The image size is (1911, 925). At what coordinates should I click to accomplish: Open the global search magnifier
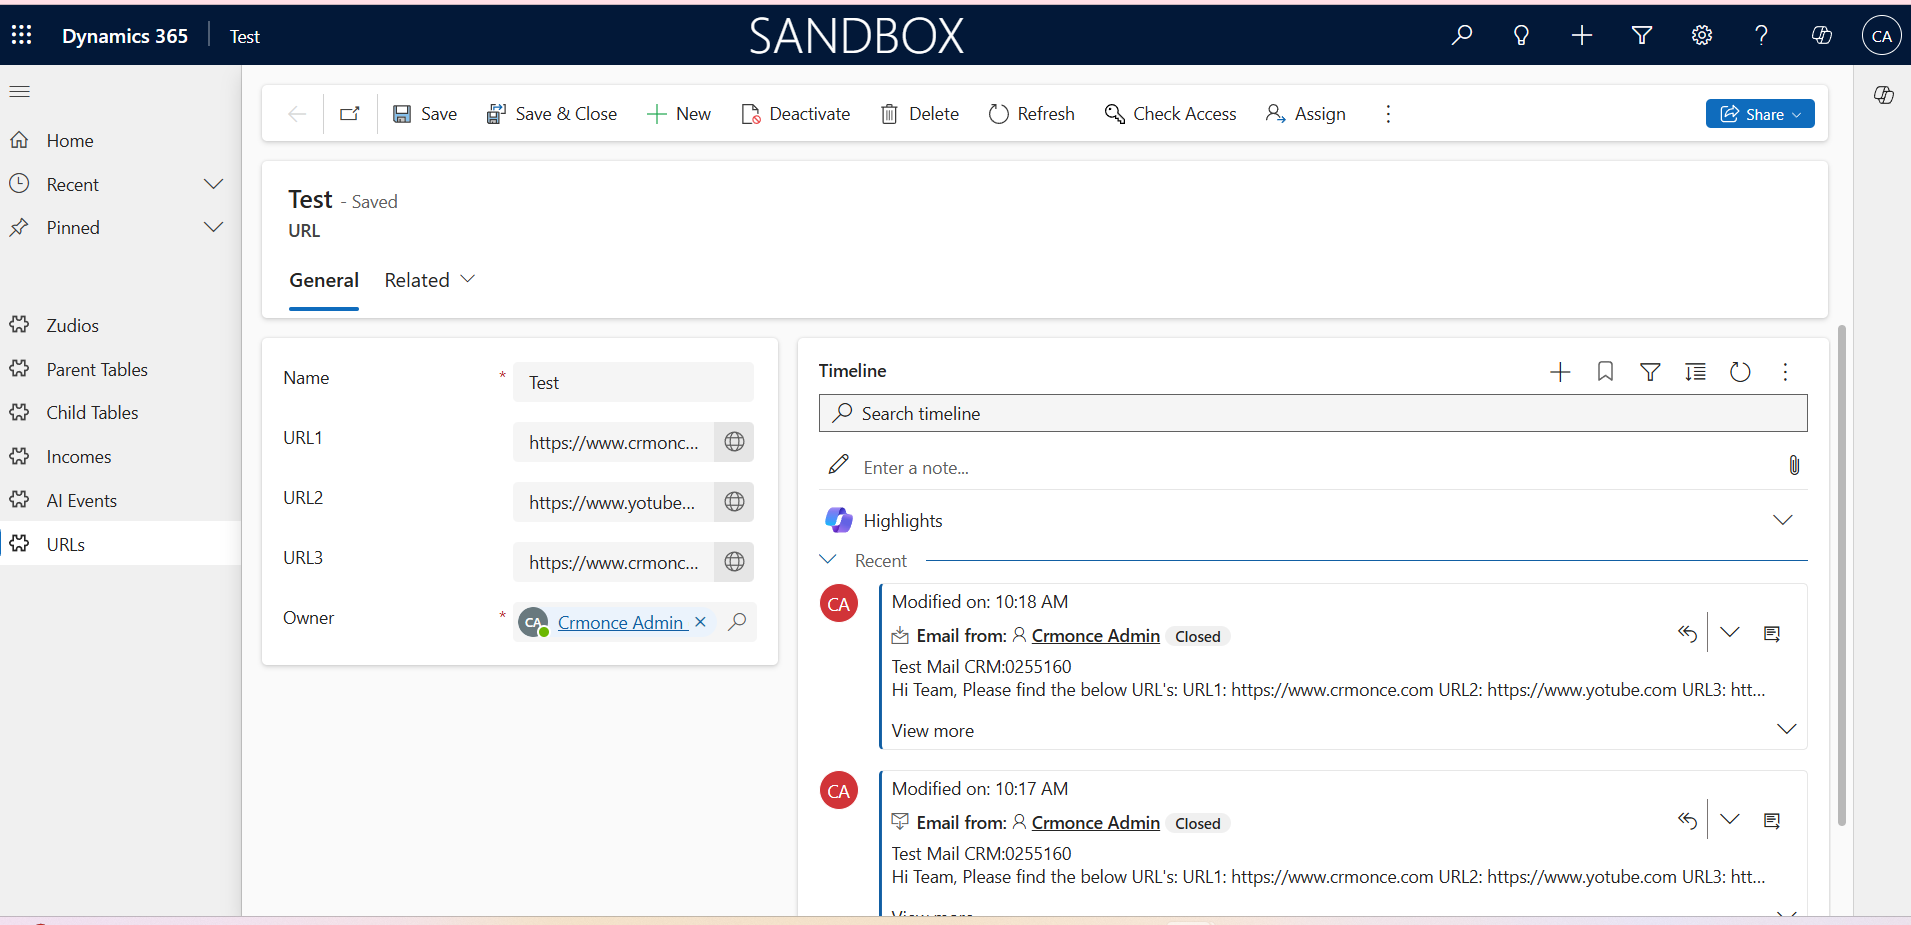tap(1462, 35)
